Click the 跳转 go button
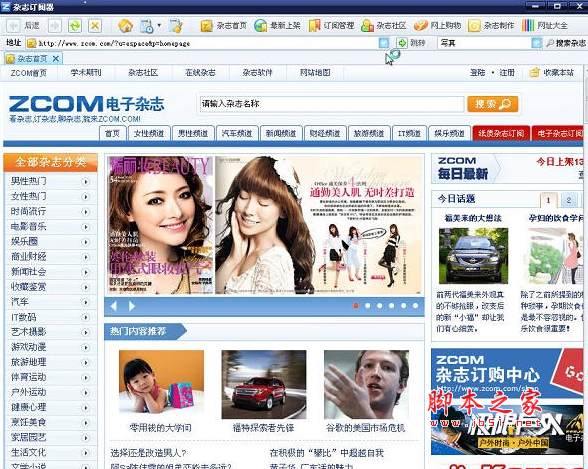Image resolution: width=588 pixels, height=469 pixels. point(412,43)
